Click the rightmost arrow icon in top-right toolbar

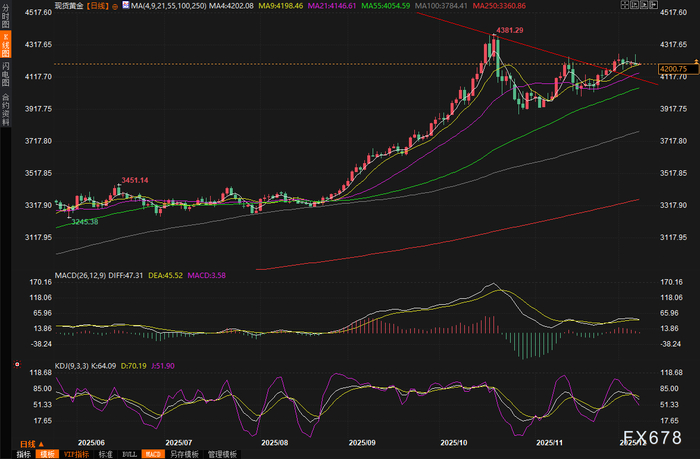654,4
